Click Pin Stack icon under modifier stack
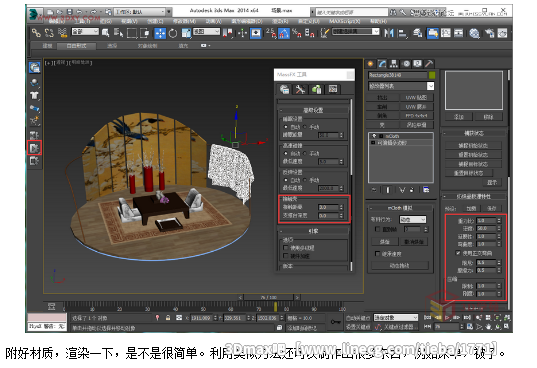 pyautogui.click(x=374, y=190)
